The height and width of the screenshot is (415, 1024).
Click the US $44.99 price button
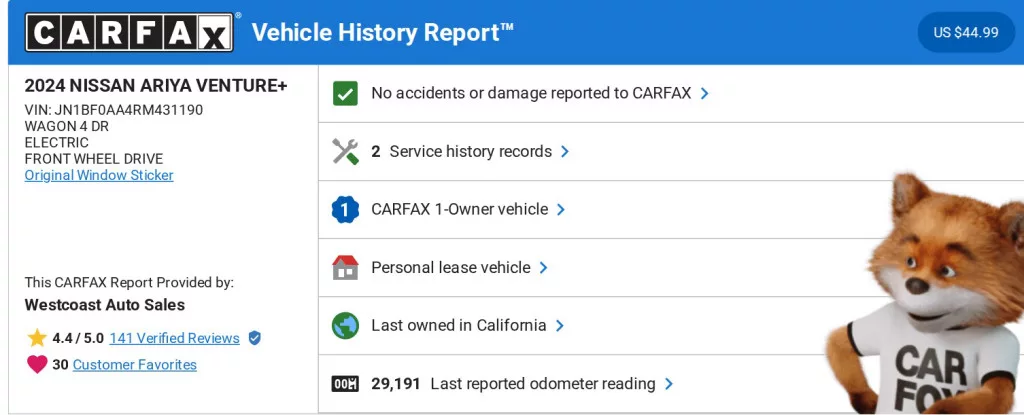(x=966, y=32)
